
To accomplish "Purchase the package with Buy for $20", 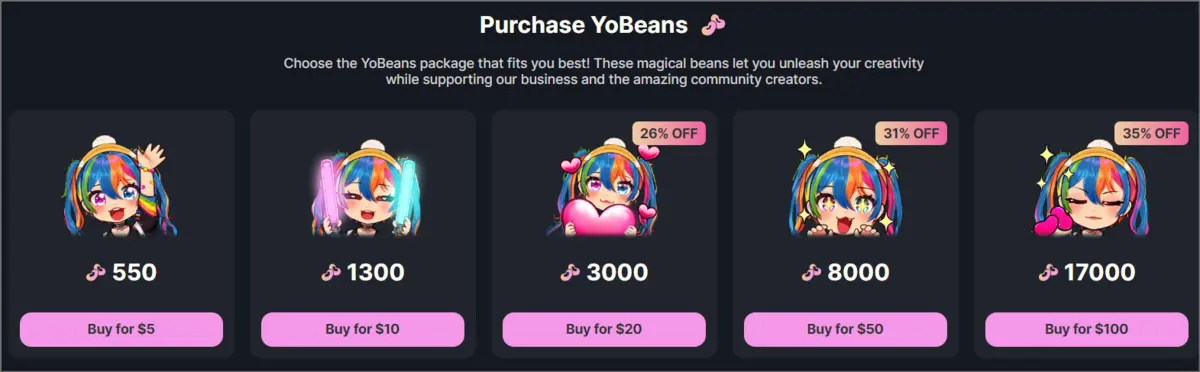I will tap(604, 329).
